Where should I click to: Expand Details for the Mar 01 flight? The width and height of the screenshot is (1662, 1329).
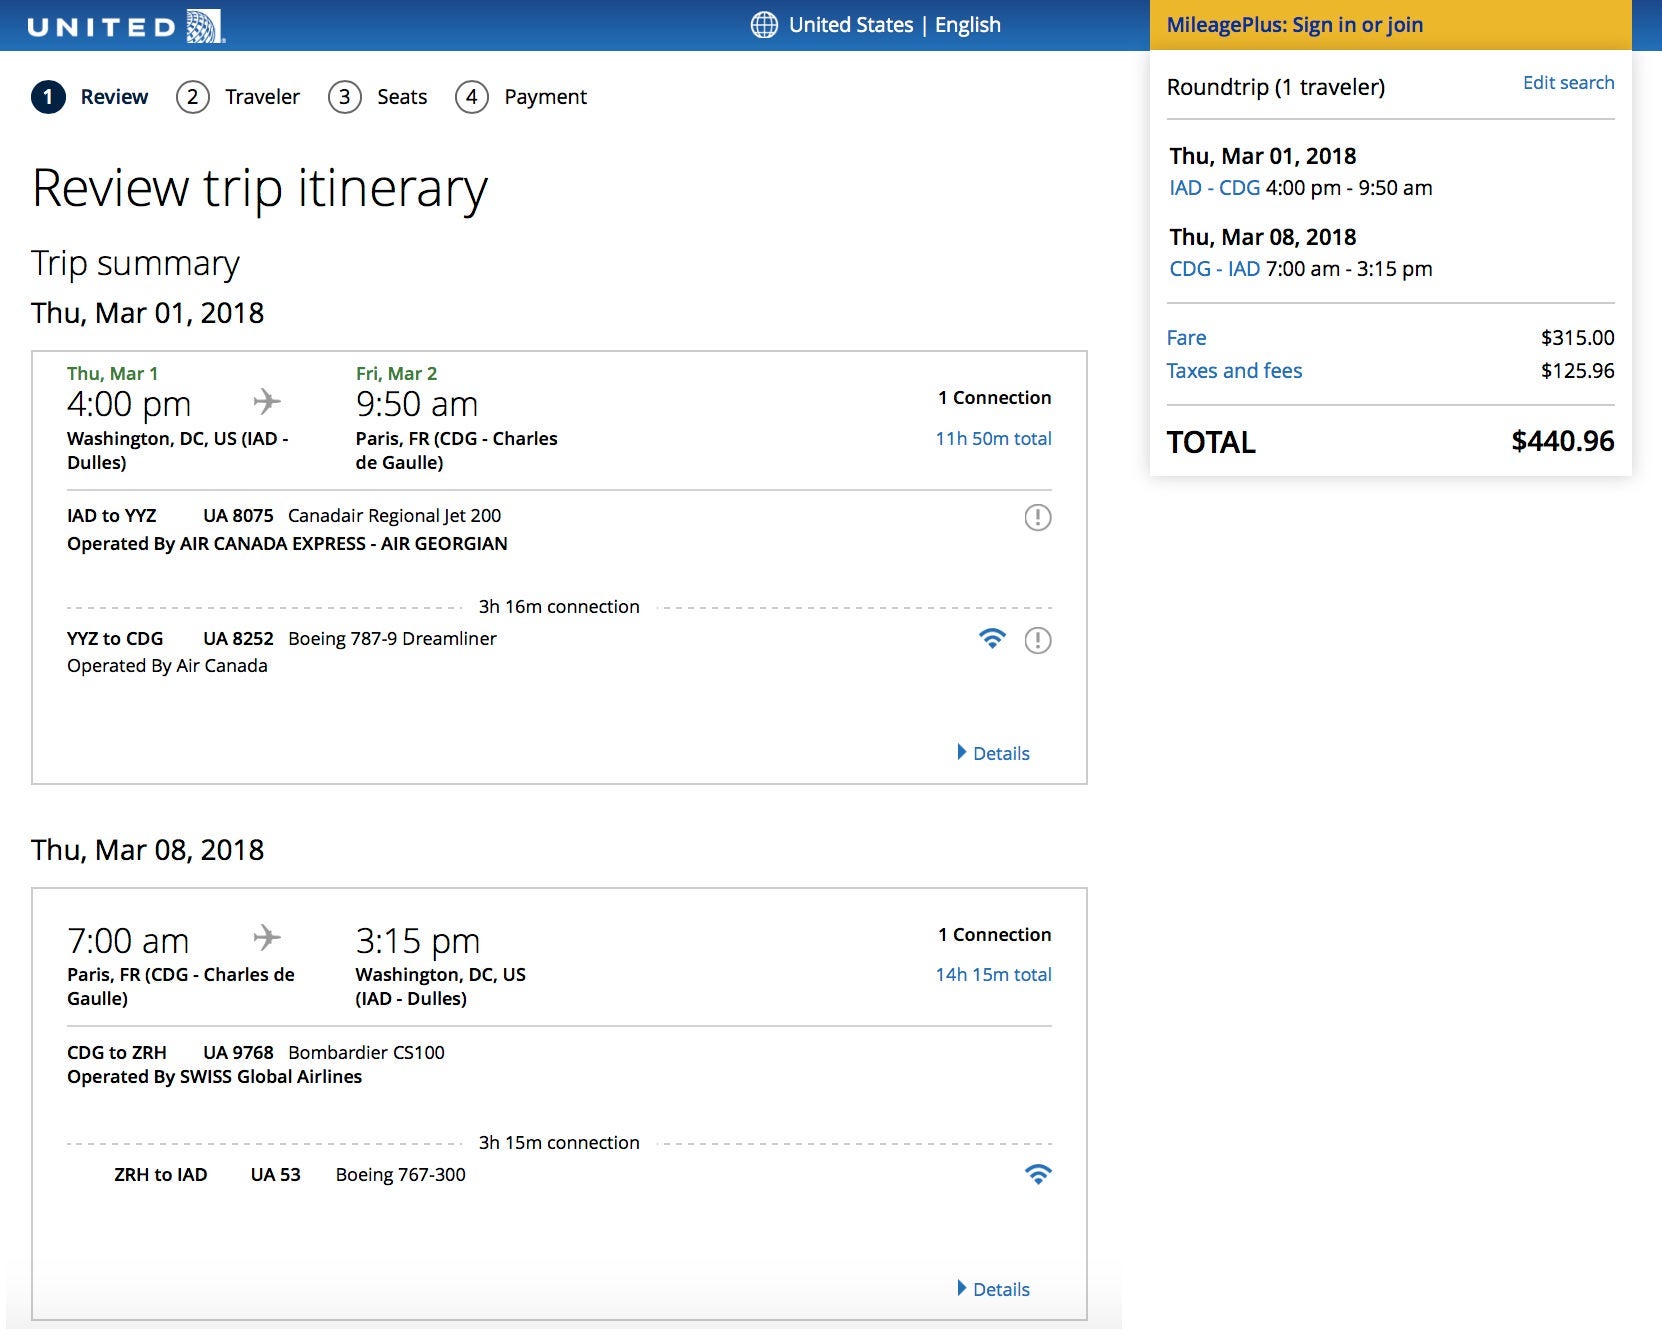(993, 753)
